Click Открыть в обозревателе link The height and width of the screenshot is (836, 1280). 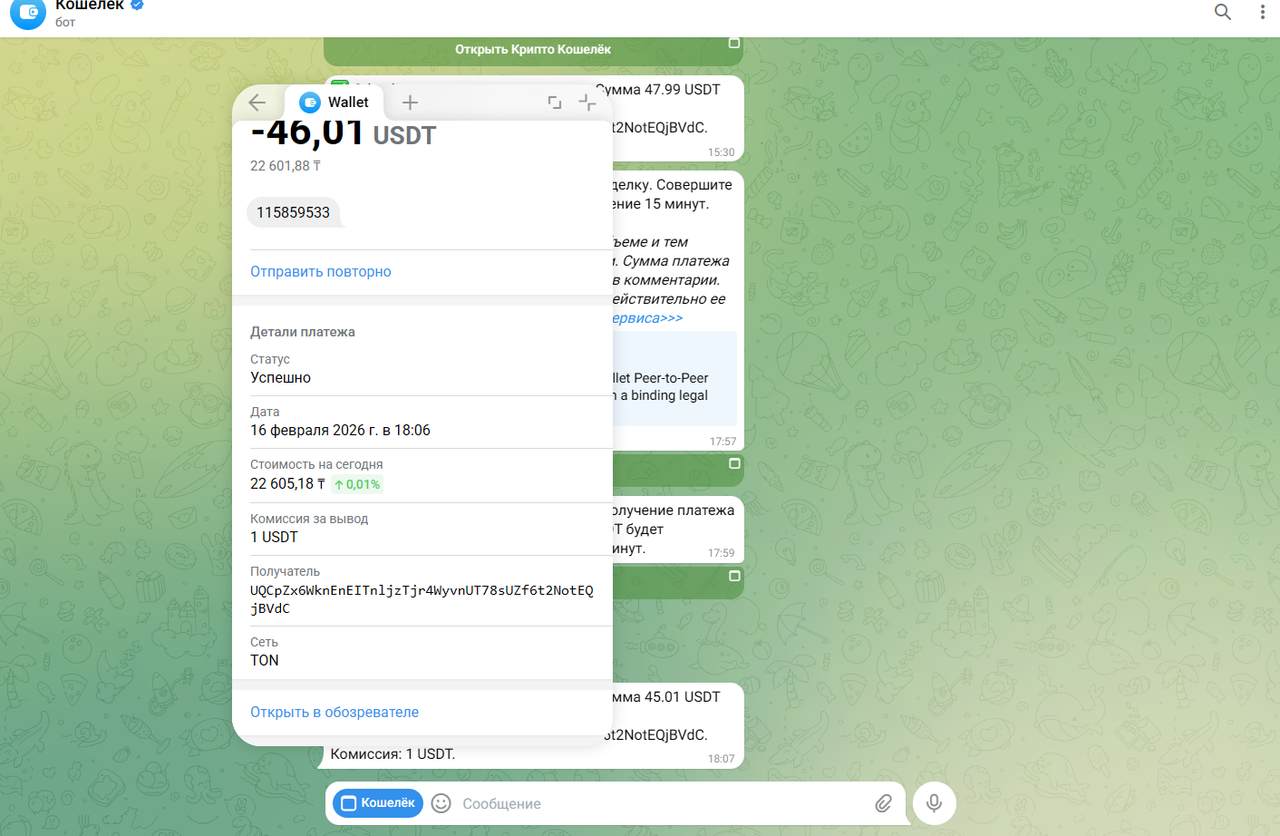pos(335,713)
